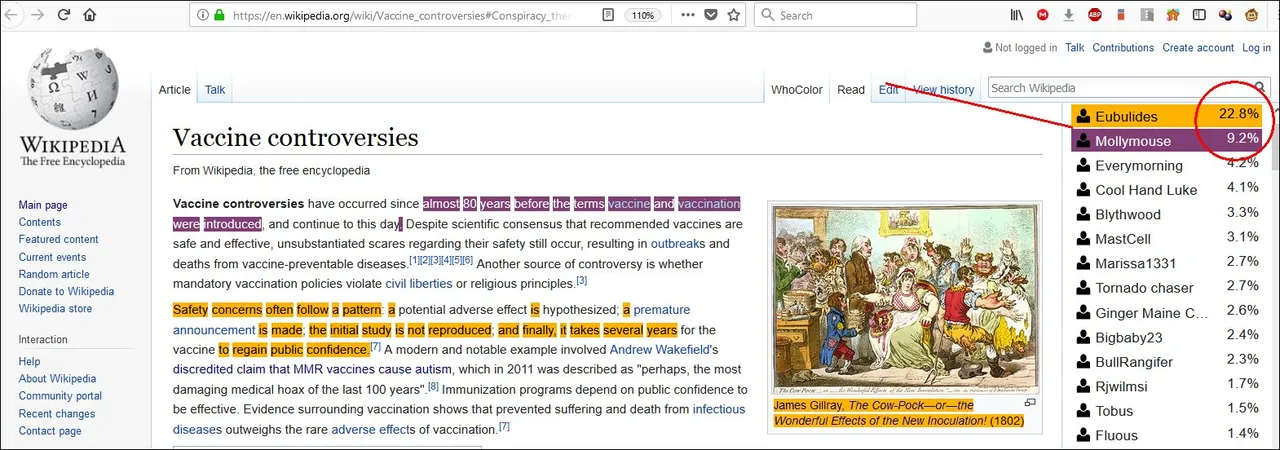Toggle Reader View icon in the address bar

click(x=608, y=15)
